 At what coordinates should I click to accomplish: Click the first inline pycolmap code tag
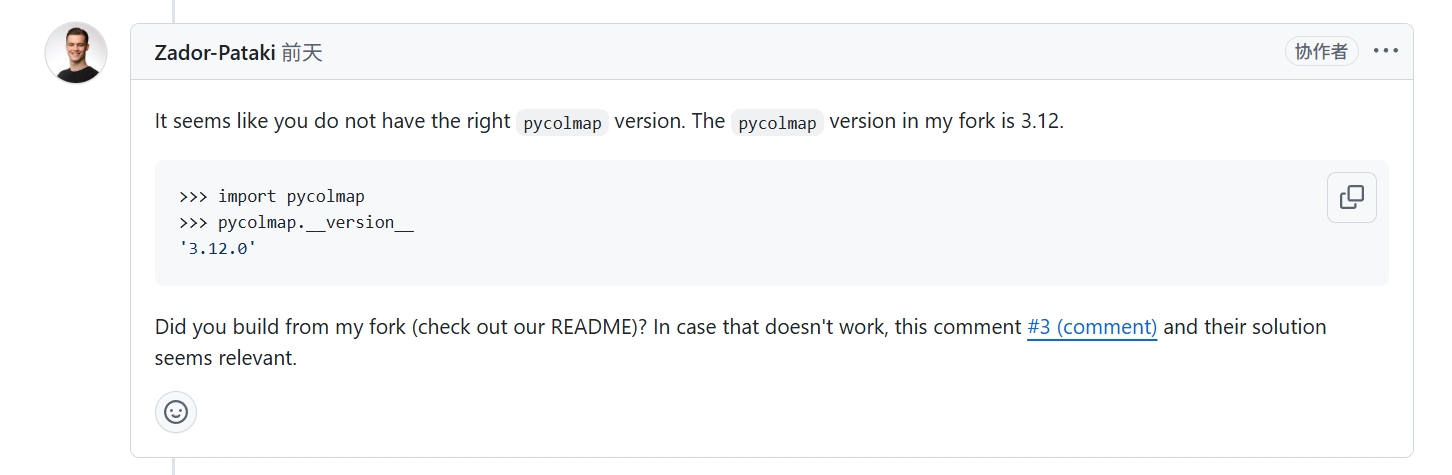(x=562, y=123)
